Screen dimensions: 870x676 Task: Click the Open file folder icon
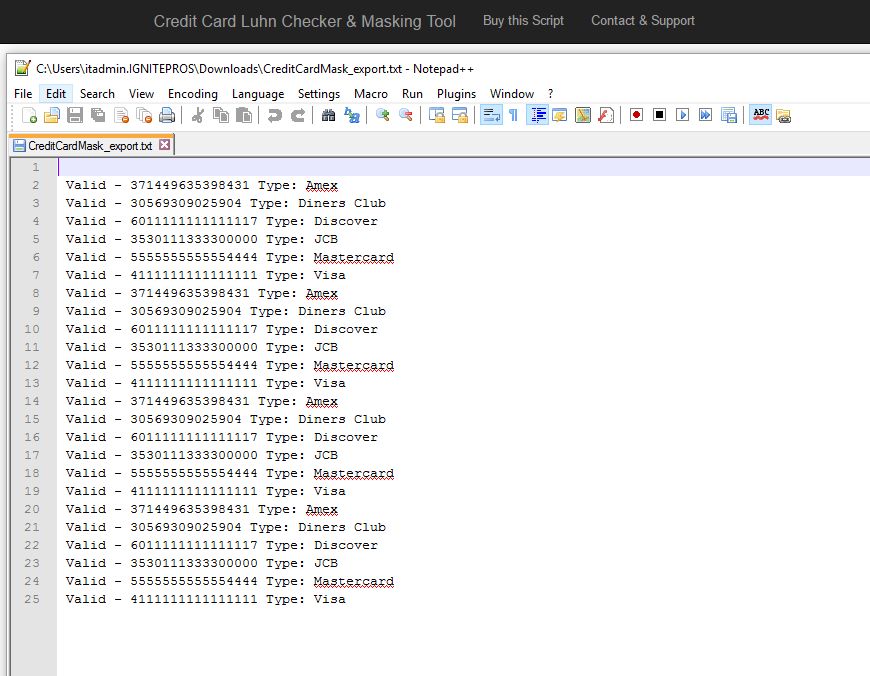(x=52, y=115)
